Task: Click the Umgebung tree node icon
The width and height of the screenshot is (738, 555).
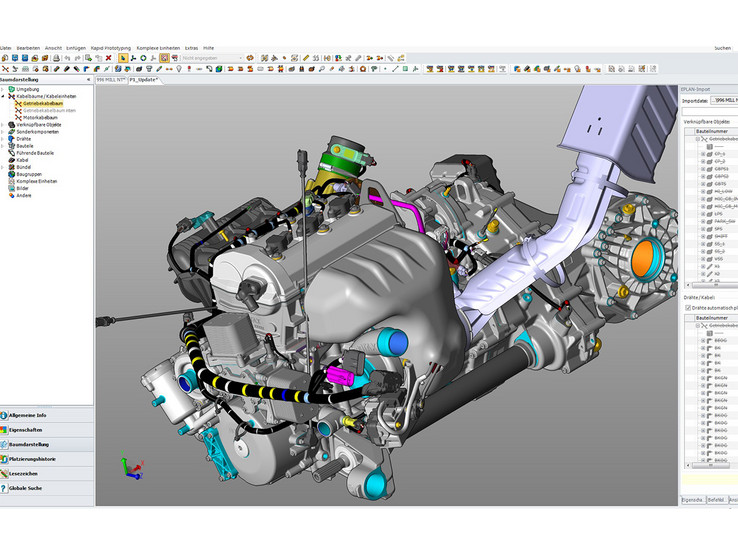Action: [11, 89]
